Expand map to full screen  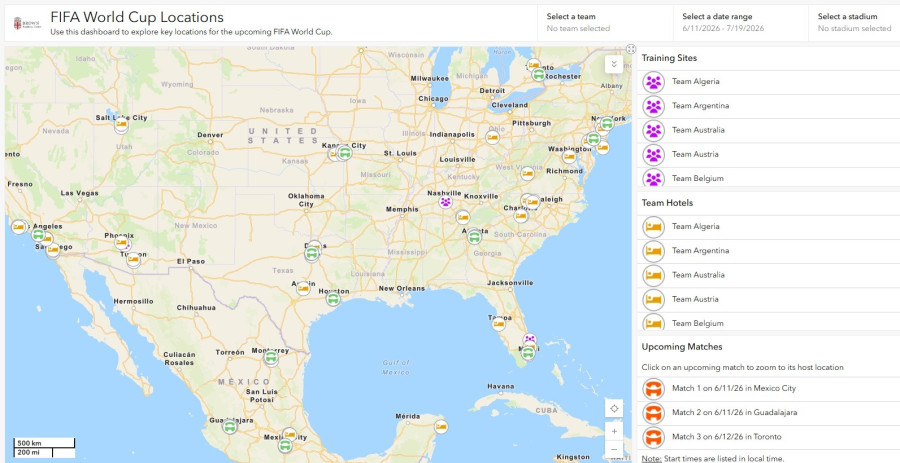click(631, 49)
